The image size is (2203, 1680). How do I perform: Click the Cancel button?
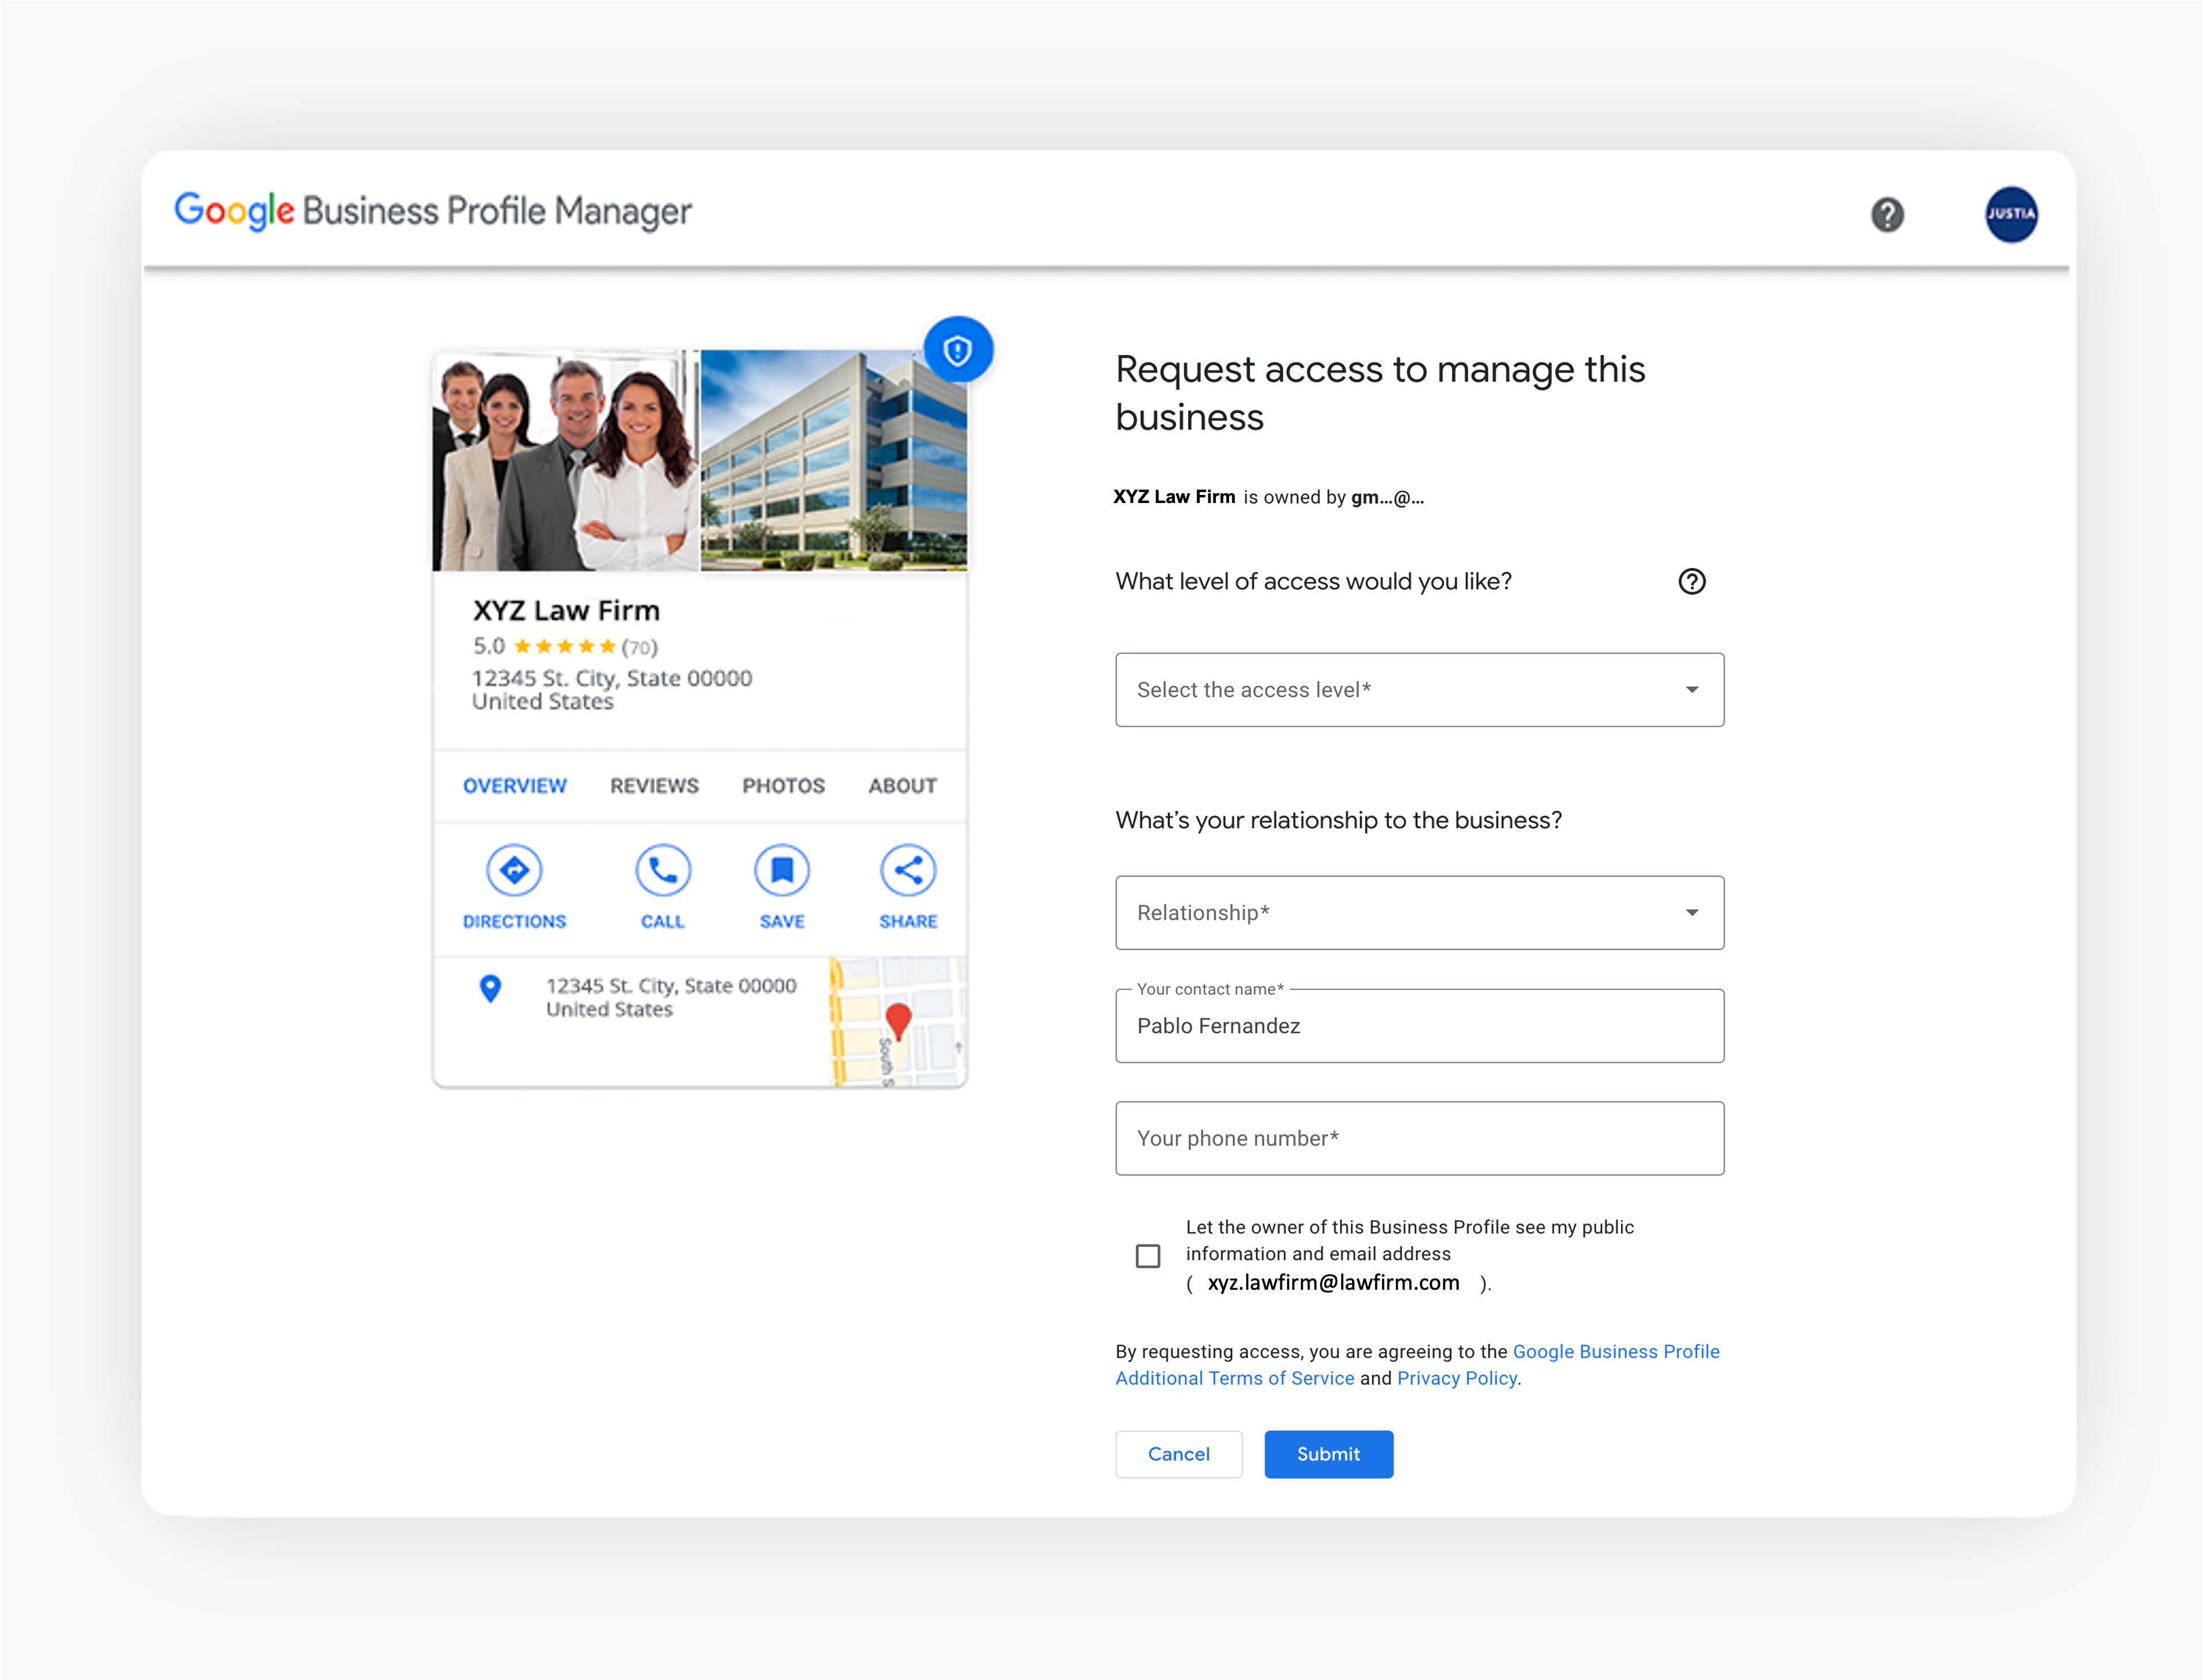[x=1178, y=1454]
